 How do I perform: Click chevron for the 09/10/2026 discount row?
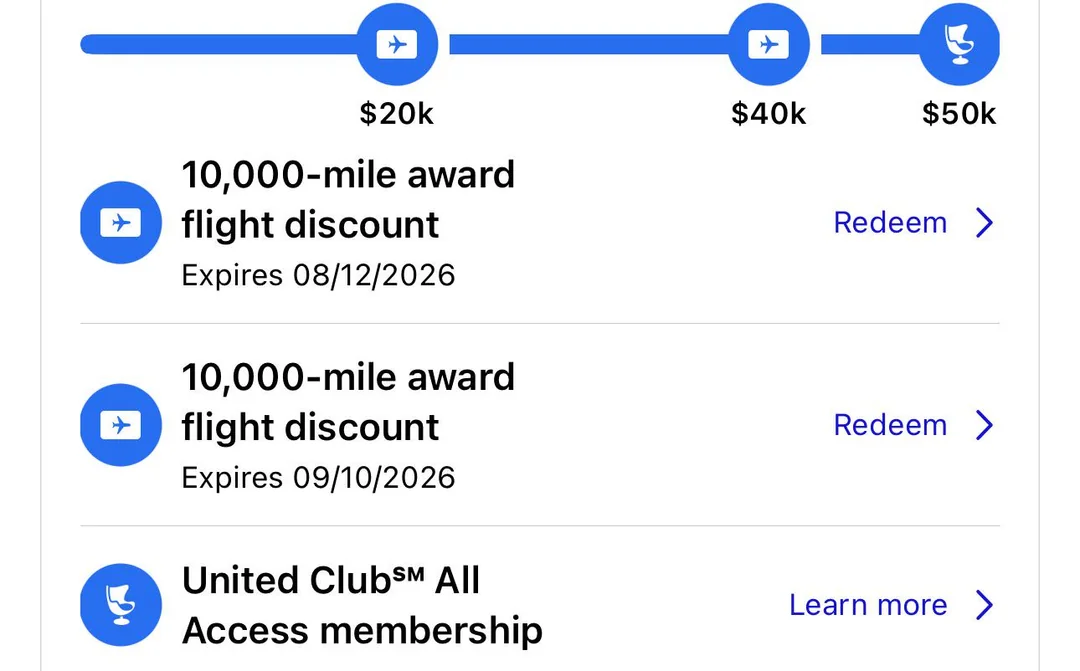984,425
